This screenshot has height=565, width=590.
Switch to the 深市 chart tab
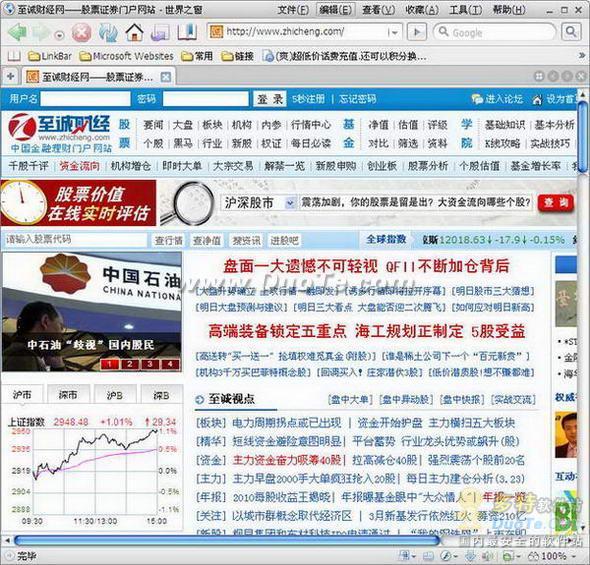(x=68, y=395)
